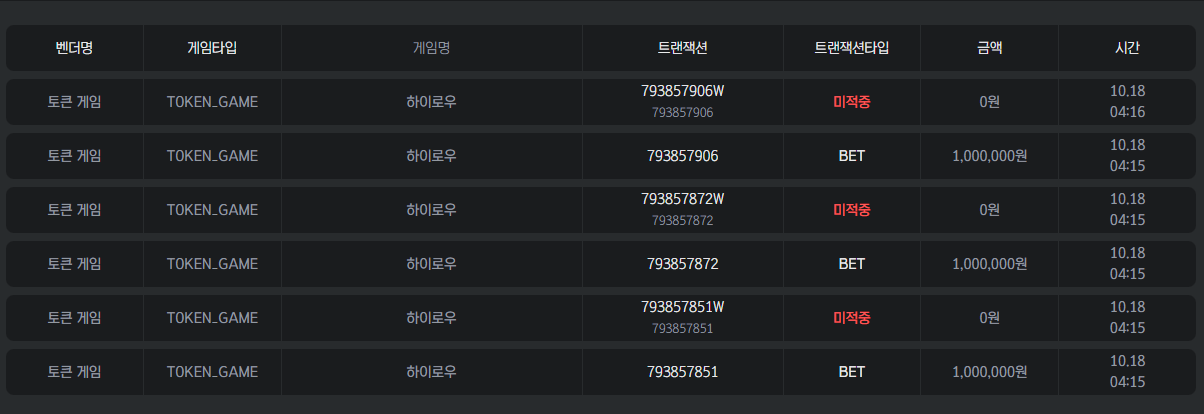Click 0원 amount in the 793857872W row

[x=989, y=210]
